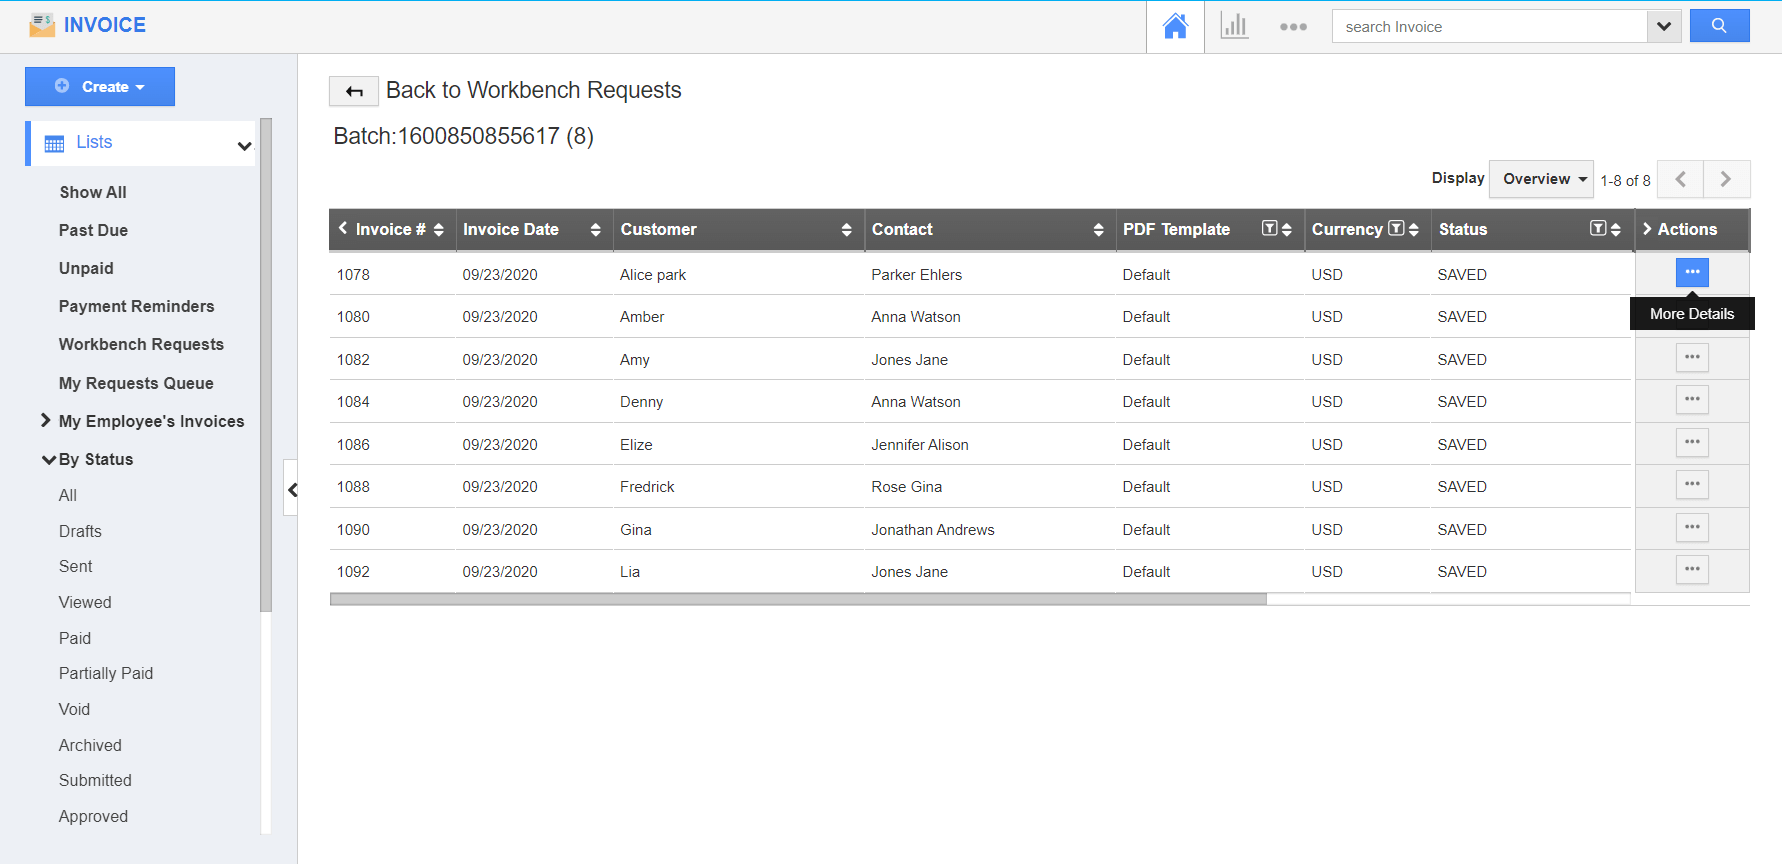Collapse the By Status group
This screenshot has width=1782, height=864.
click(x=48, y=460)
